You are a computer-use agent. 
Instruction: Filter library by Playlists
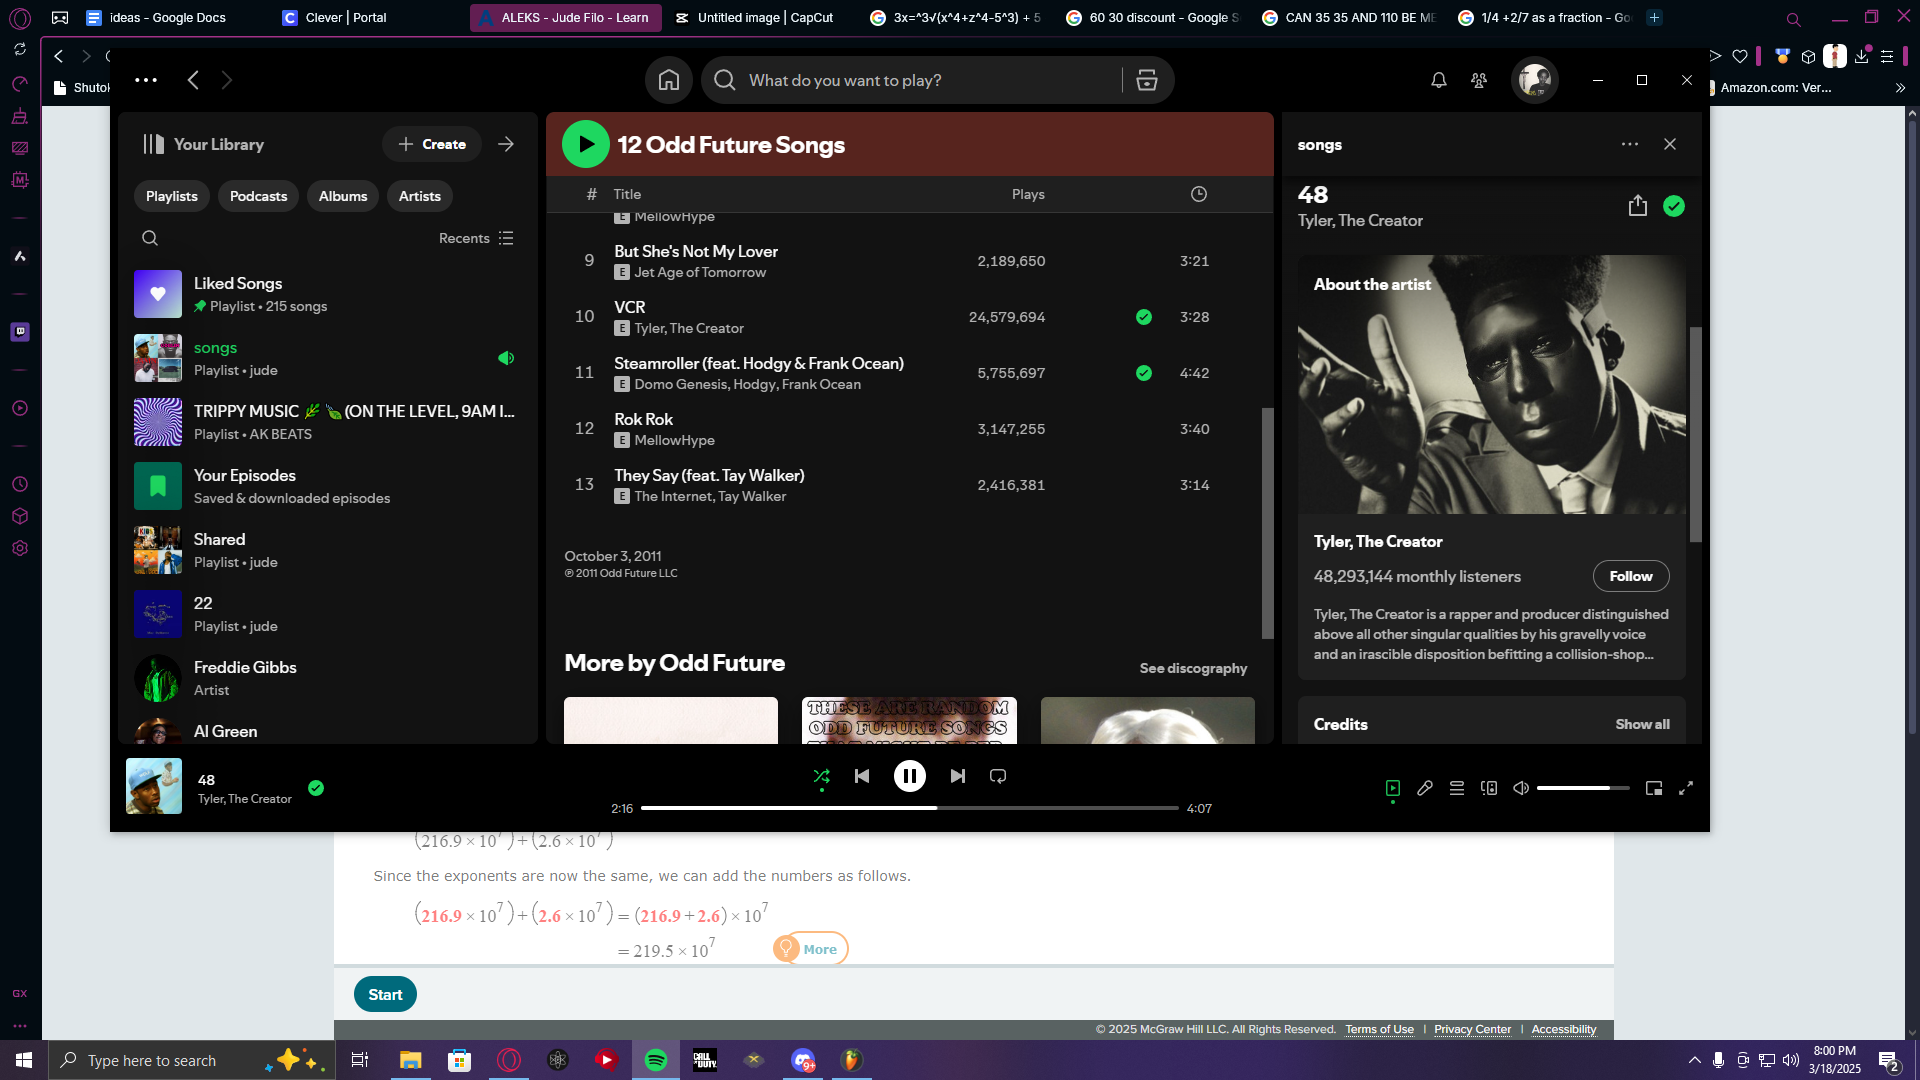click(x=172, y=196)
